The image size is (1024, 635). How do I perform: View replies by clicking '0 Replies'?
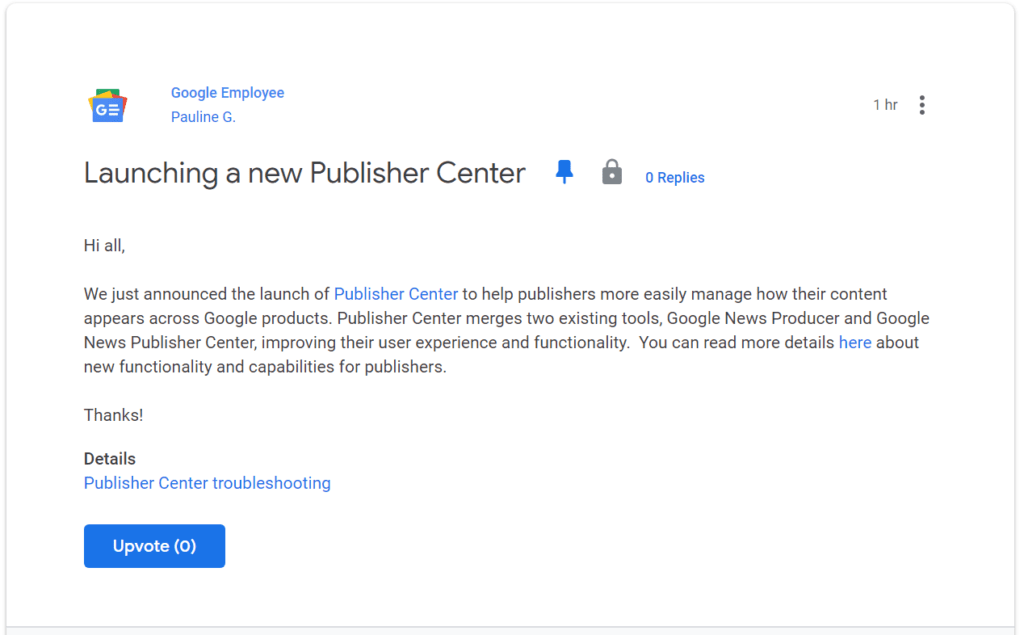click(674, 177)
